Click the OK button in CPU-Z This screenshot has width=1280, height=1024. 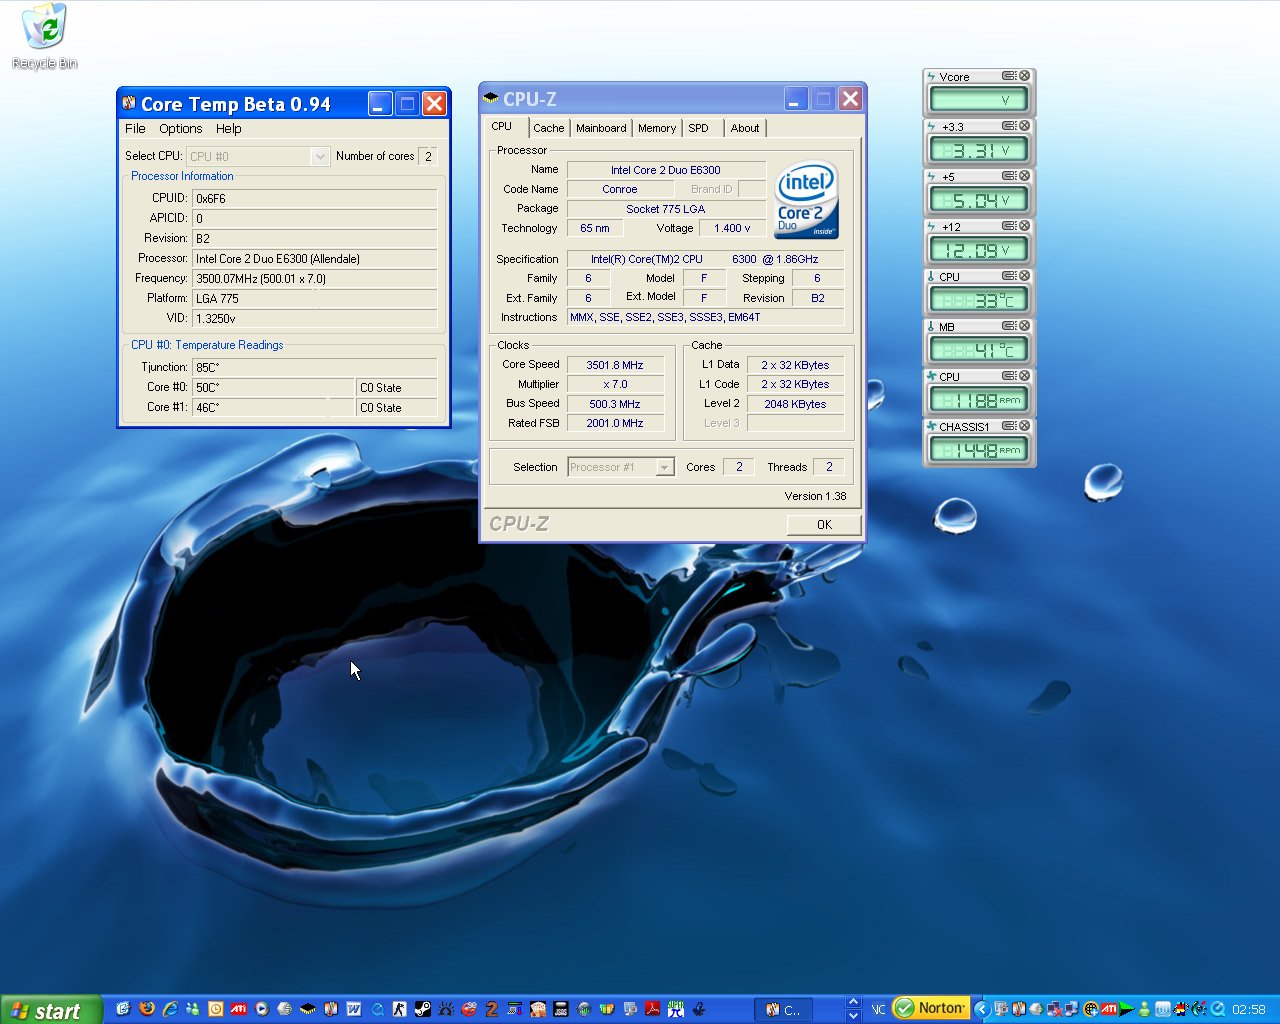click(x=824, y=524)
